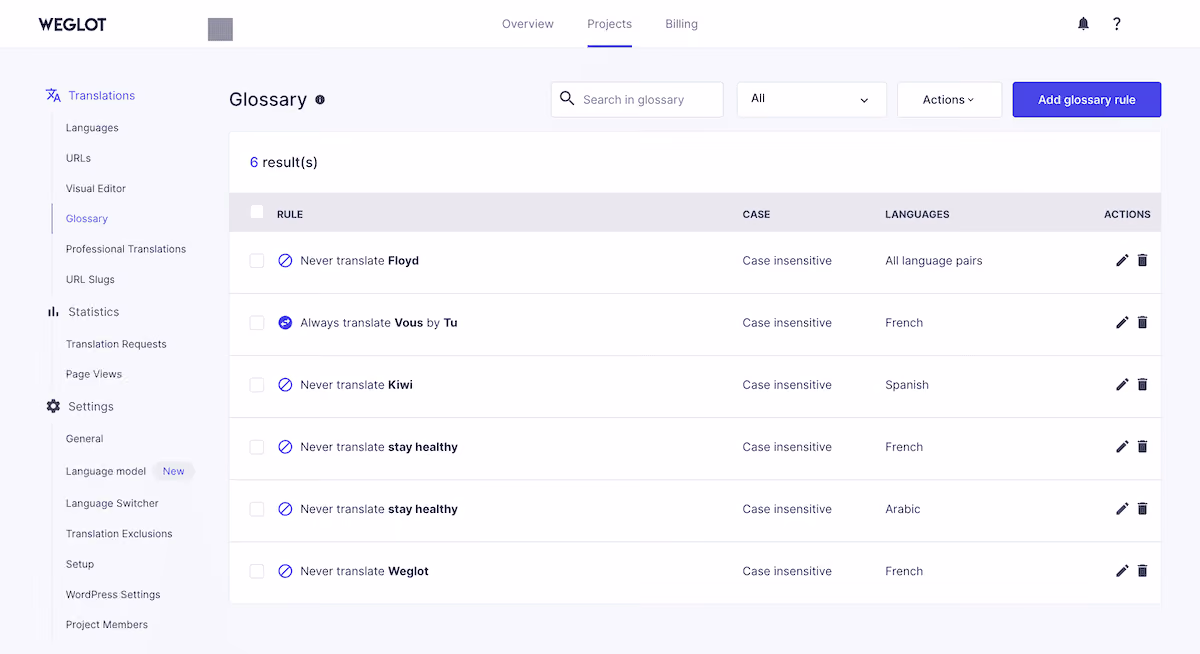The height and width of the screenshot is (654, 1200).
Task: Select Glossary in the sidebar
Action: click(x=87, y=219)
